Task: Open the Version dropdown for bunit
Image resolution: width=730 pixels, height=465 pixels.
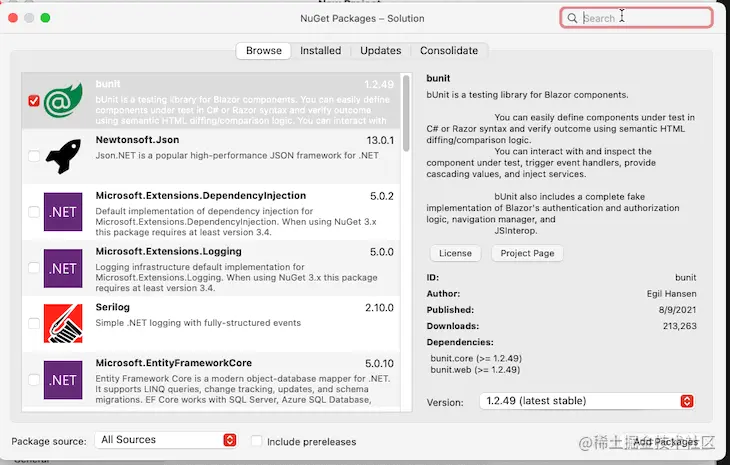Action: (x=587, y=401)
